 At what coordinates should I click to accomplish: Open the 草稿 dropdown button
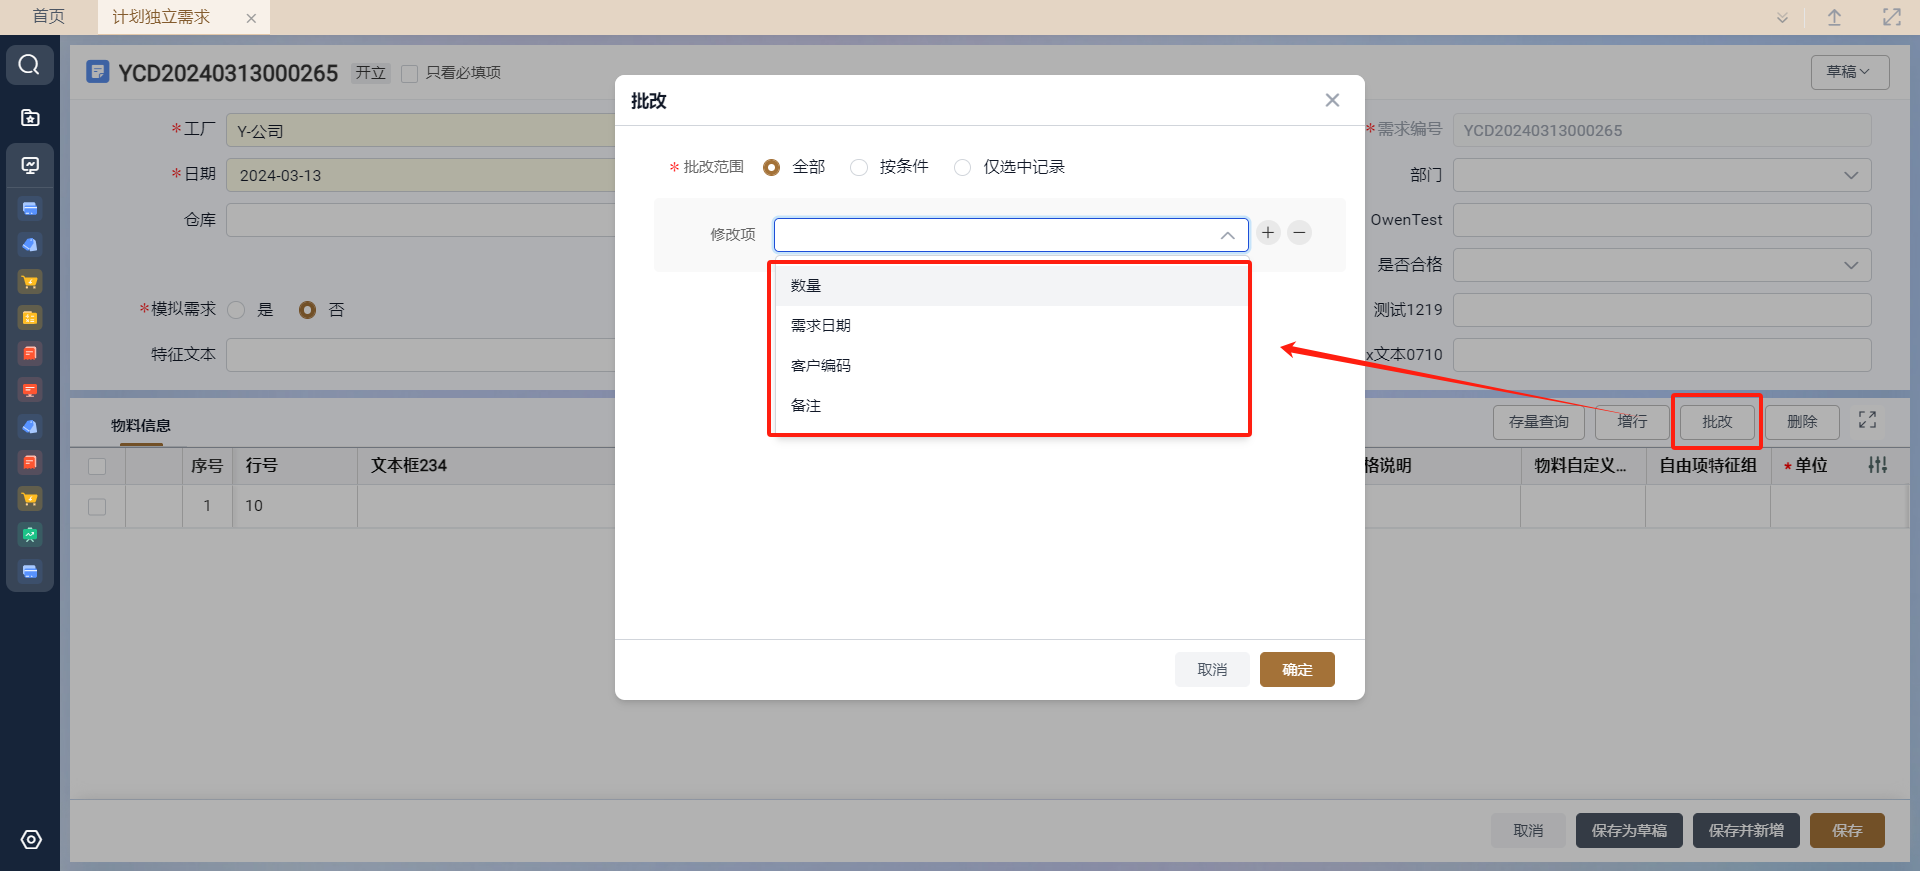pyautogui.click(x=1849, y=72)
